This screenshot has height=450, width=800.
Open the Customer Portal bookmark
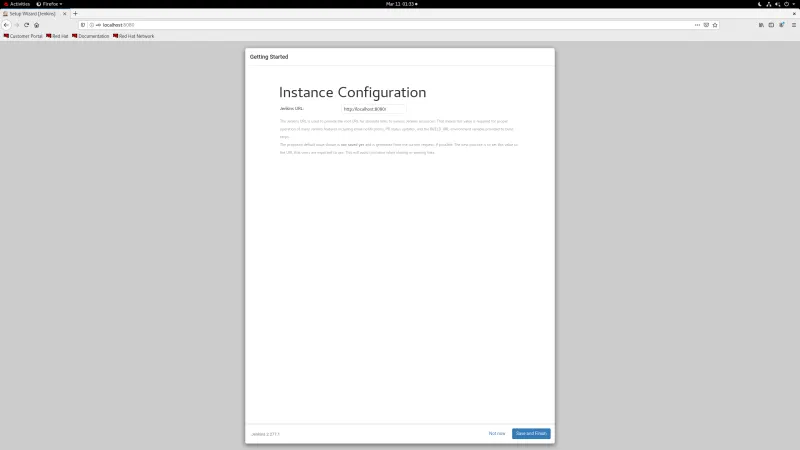[x=23, y=36]
